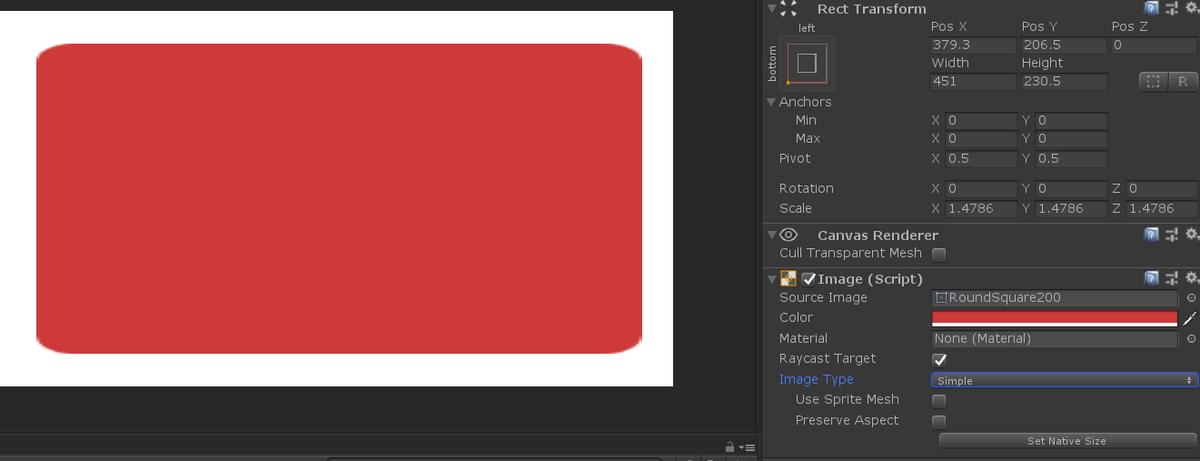Image resolution: width=1200 pixels, height=461 pixels.
Task: Edit Anchors Max Y field
Action: [1071, 139]
